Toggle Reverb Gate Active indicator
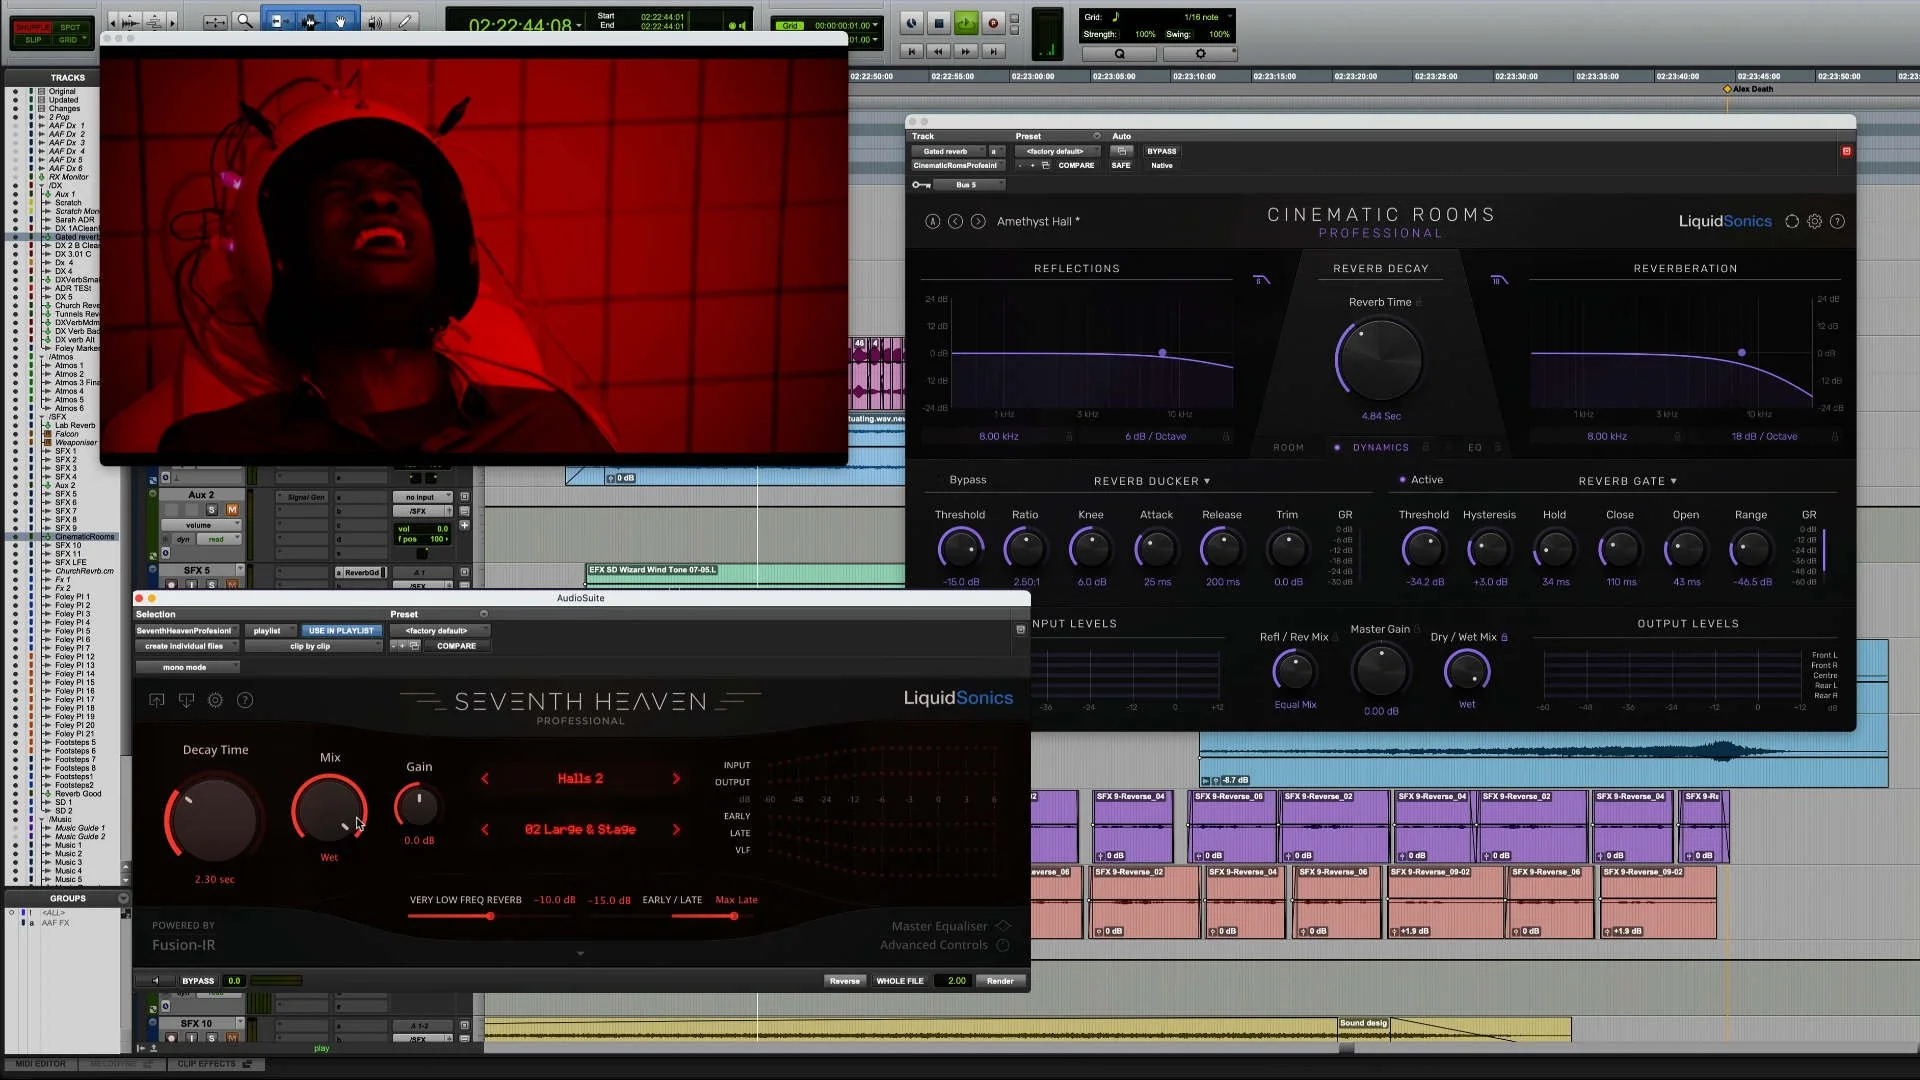The height and width of the screenshot is (1080, 1920). 1402,480
